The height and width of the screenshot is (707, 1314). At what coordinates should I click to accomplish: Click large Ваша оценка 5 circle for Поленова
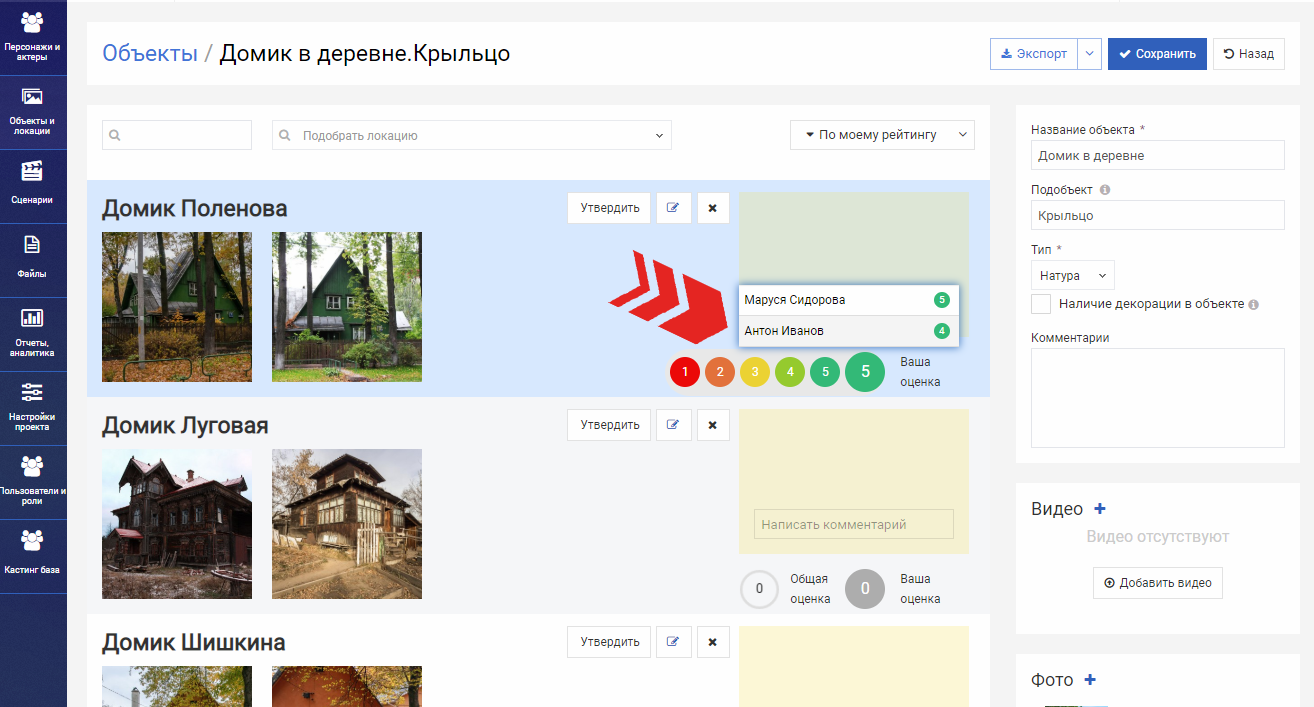coord(865,372)
